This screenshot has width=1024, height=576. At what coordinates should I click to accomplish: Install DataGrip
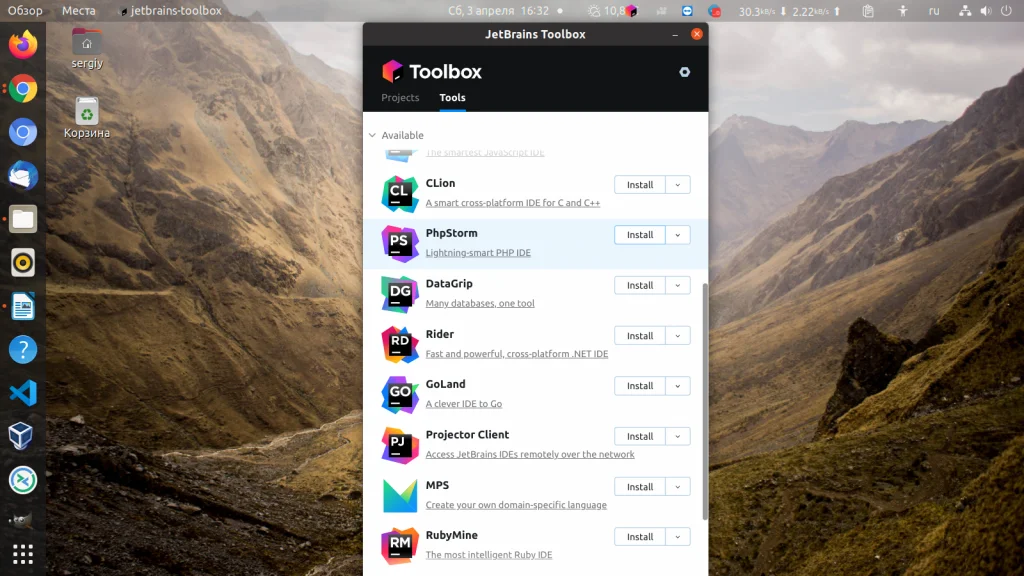[640, 285]
